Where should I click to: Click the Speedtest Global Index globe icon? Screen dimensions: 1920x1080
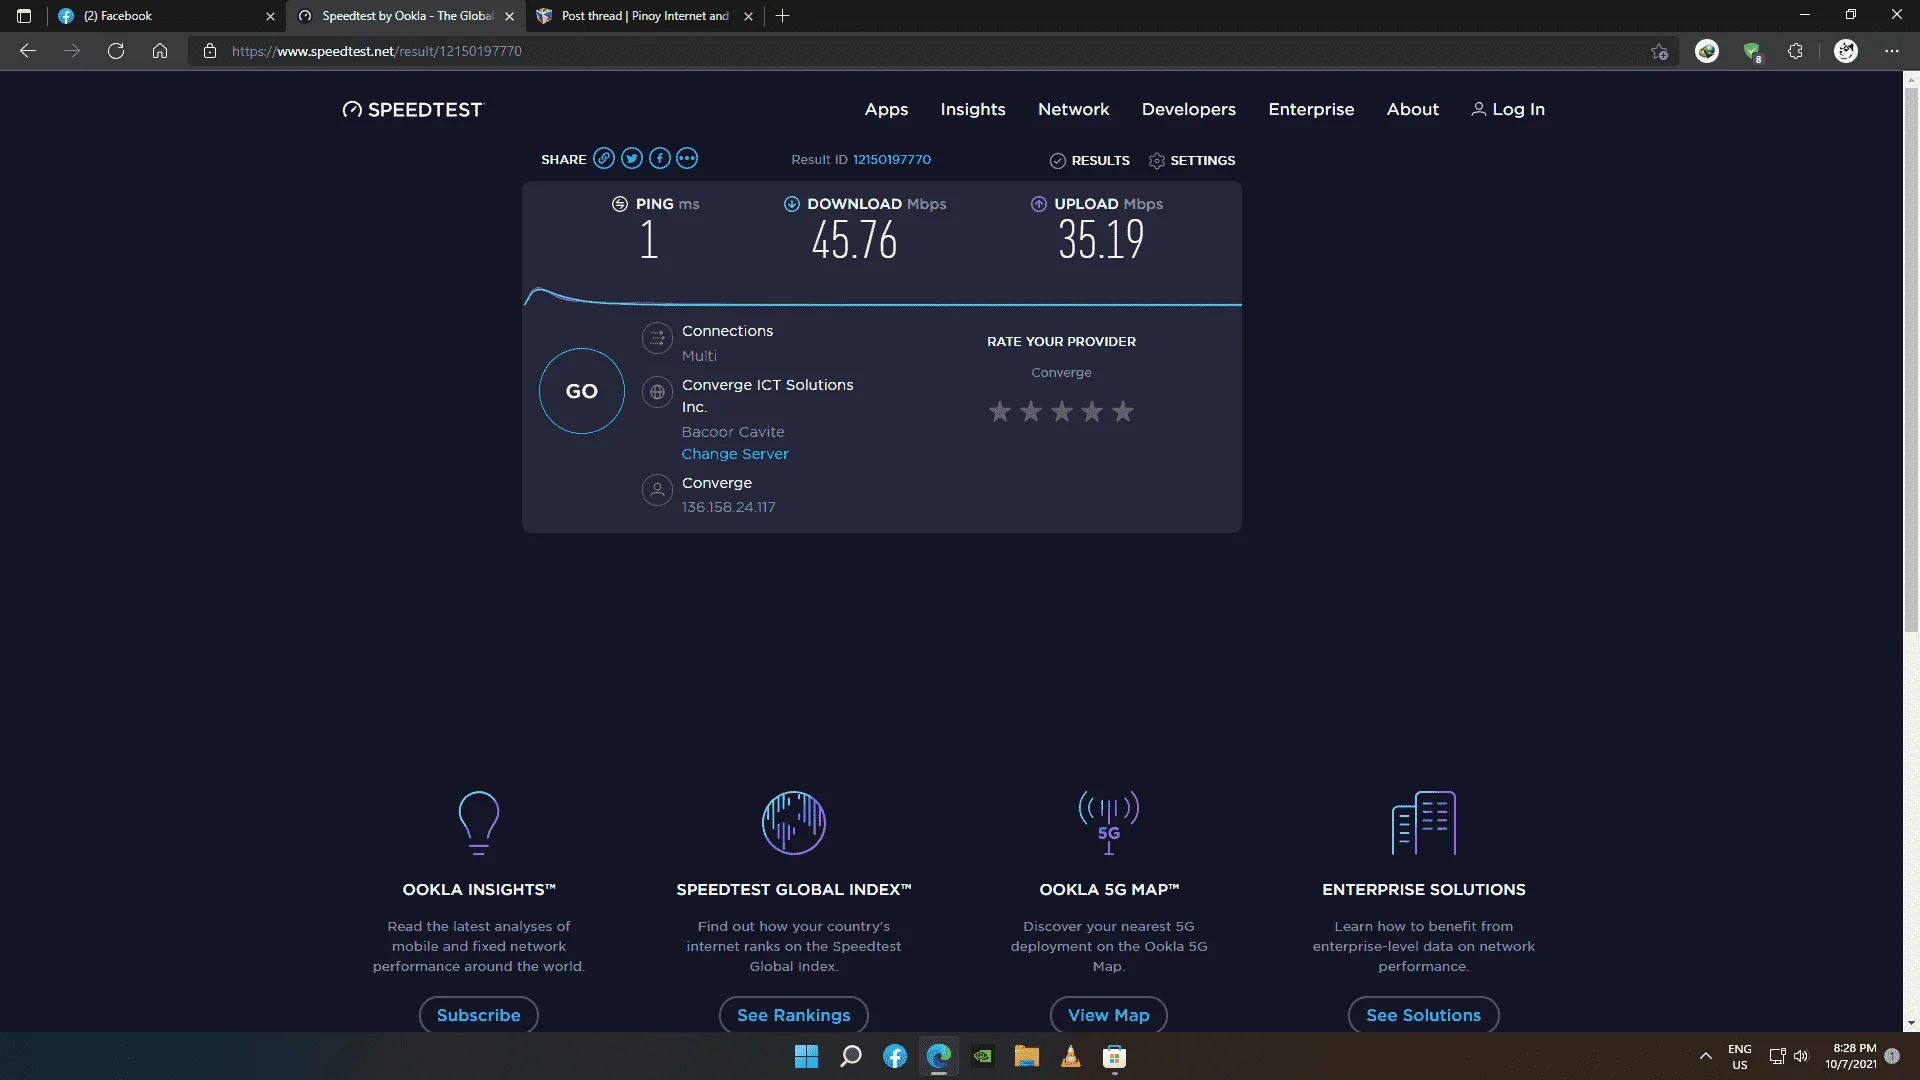[x=794, y=822]
